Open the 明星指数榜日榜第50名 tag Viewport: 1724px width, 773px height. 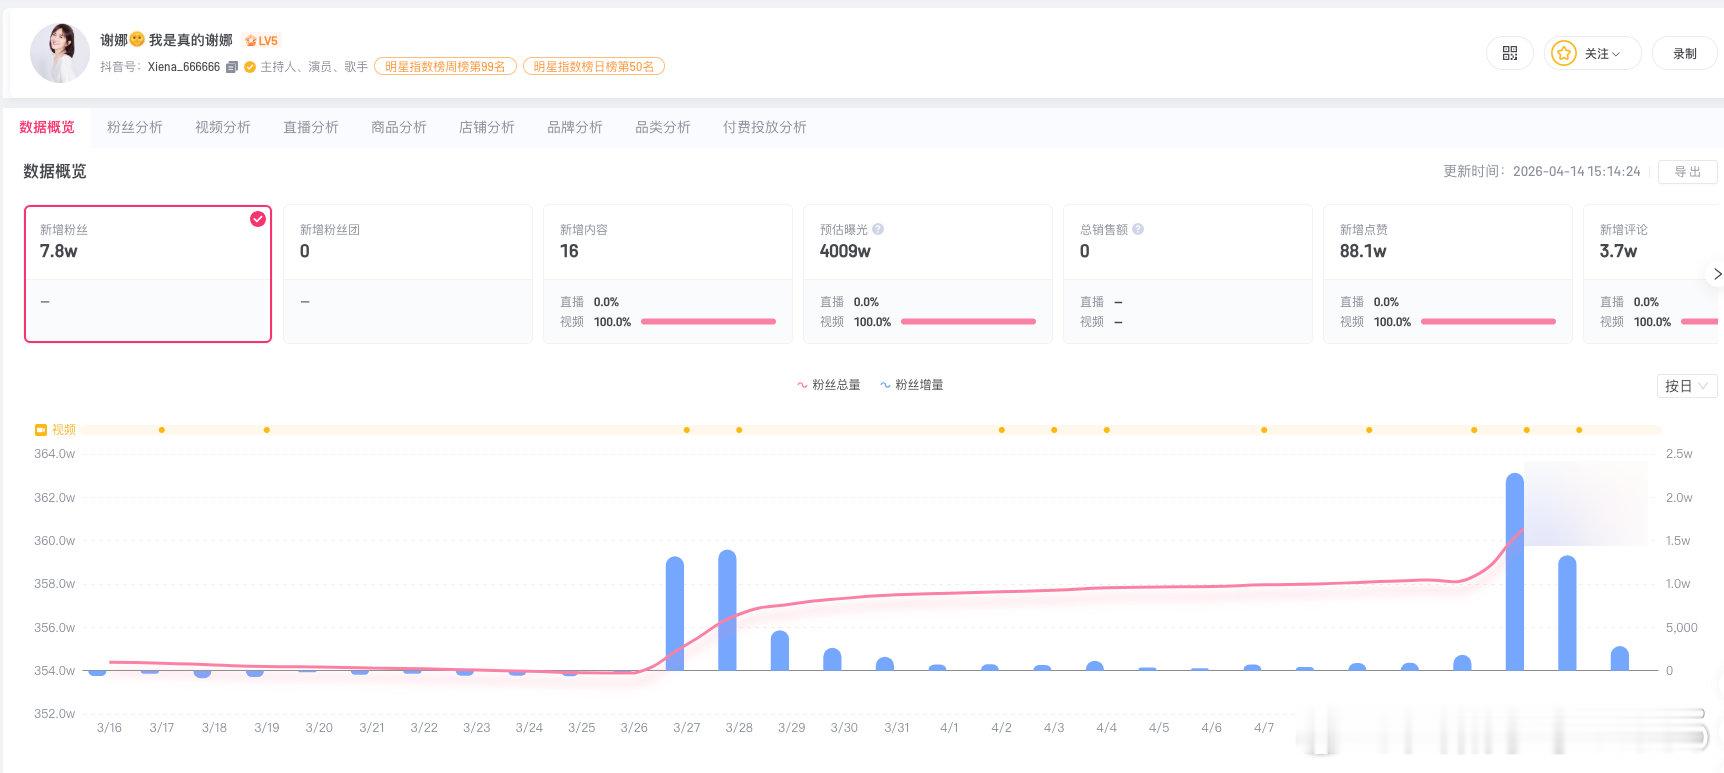click(594, 67)
